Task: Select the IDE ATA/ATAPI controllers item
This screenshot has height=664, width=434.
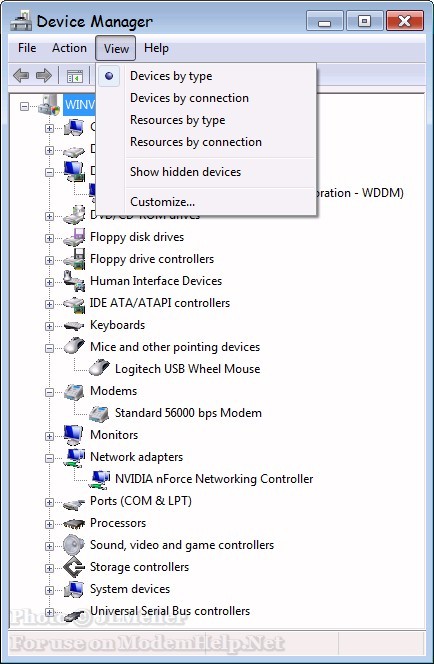Action: point(160,303)
